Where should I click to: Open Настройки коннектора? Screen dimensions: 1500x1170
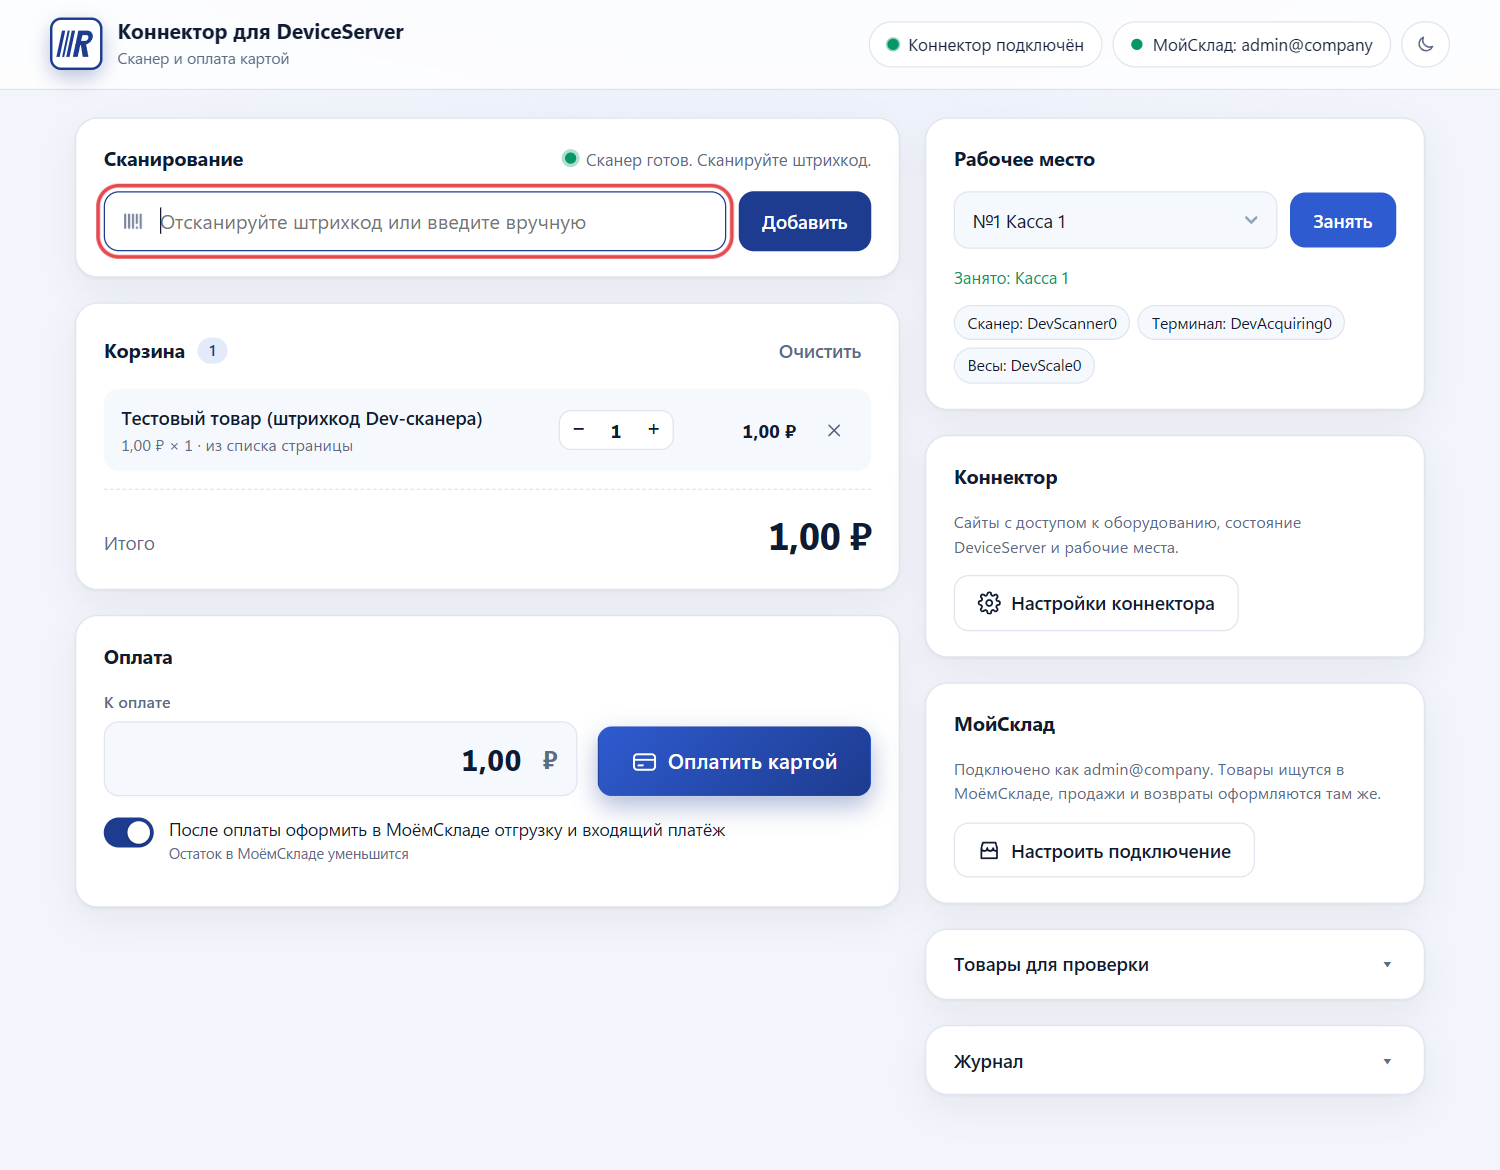tap(1096, 603)
